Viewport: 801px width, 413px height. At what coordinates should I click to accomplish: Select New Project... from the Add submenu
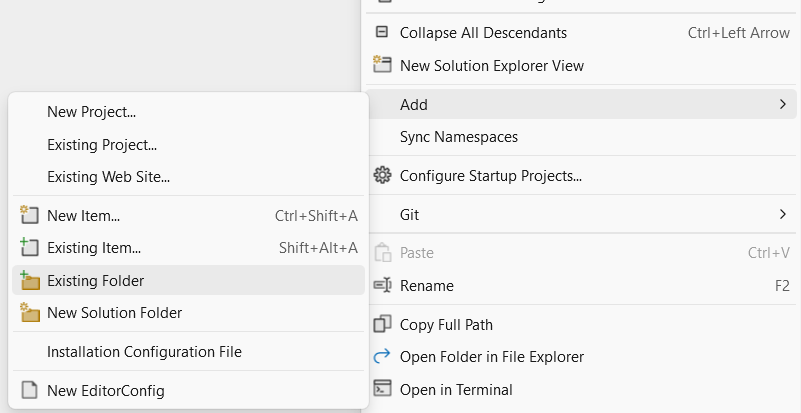(x=91, y=112)
